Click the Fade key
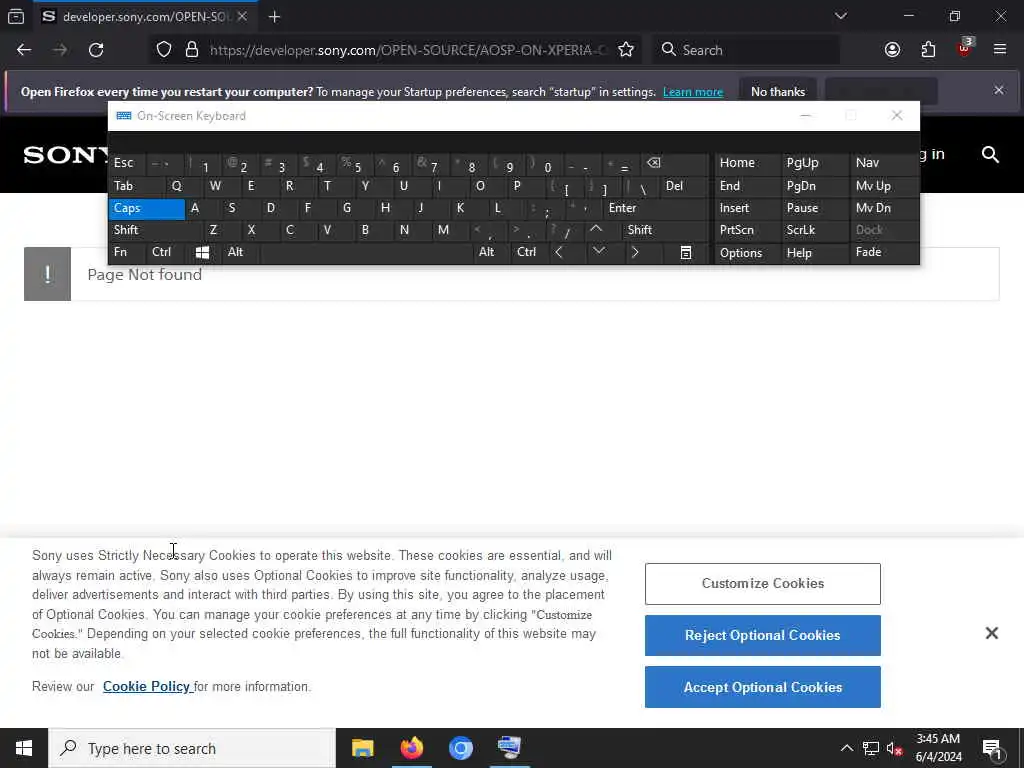Viewport: 1024px width, 768px height. click(x=884, y=252)
